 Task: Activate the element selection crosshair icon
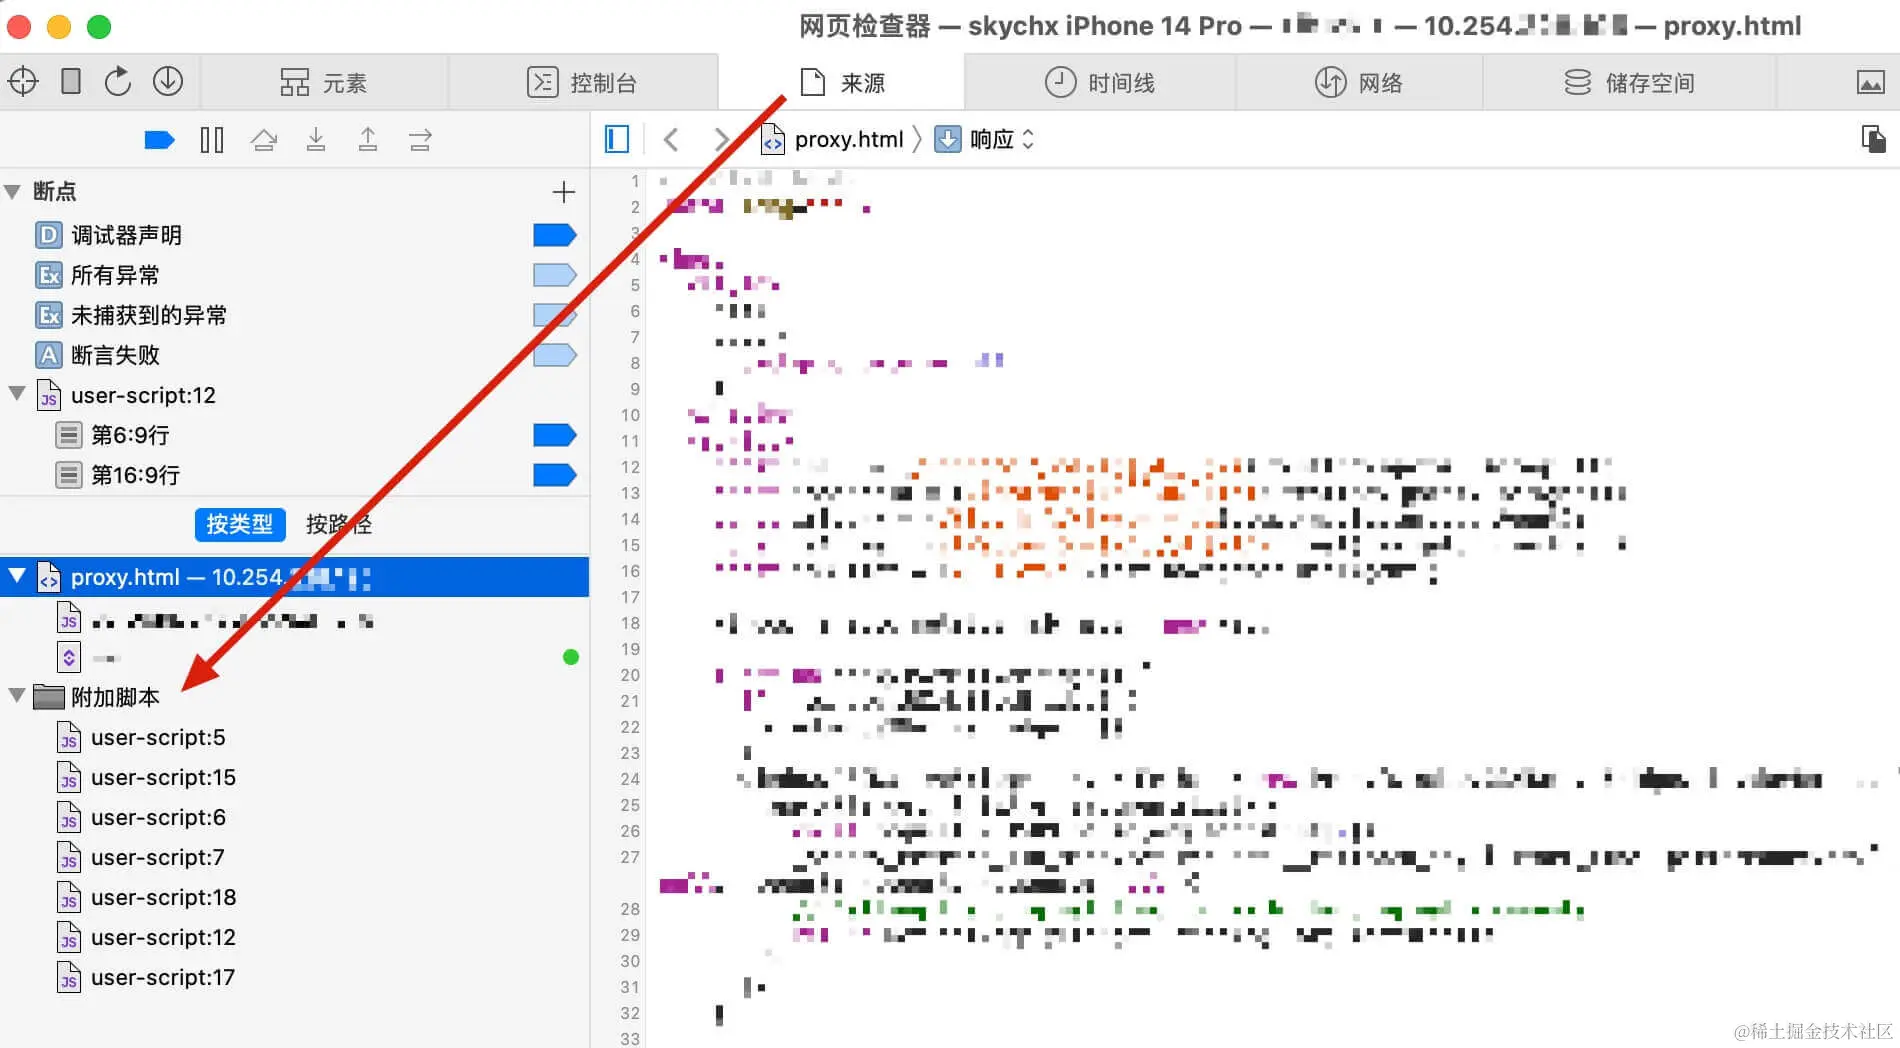click(x=23, y=81)
